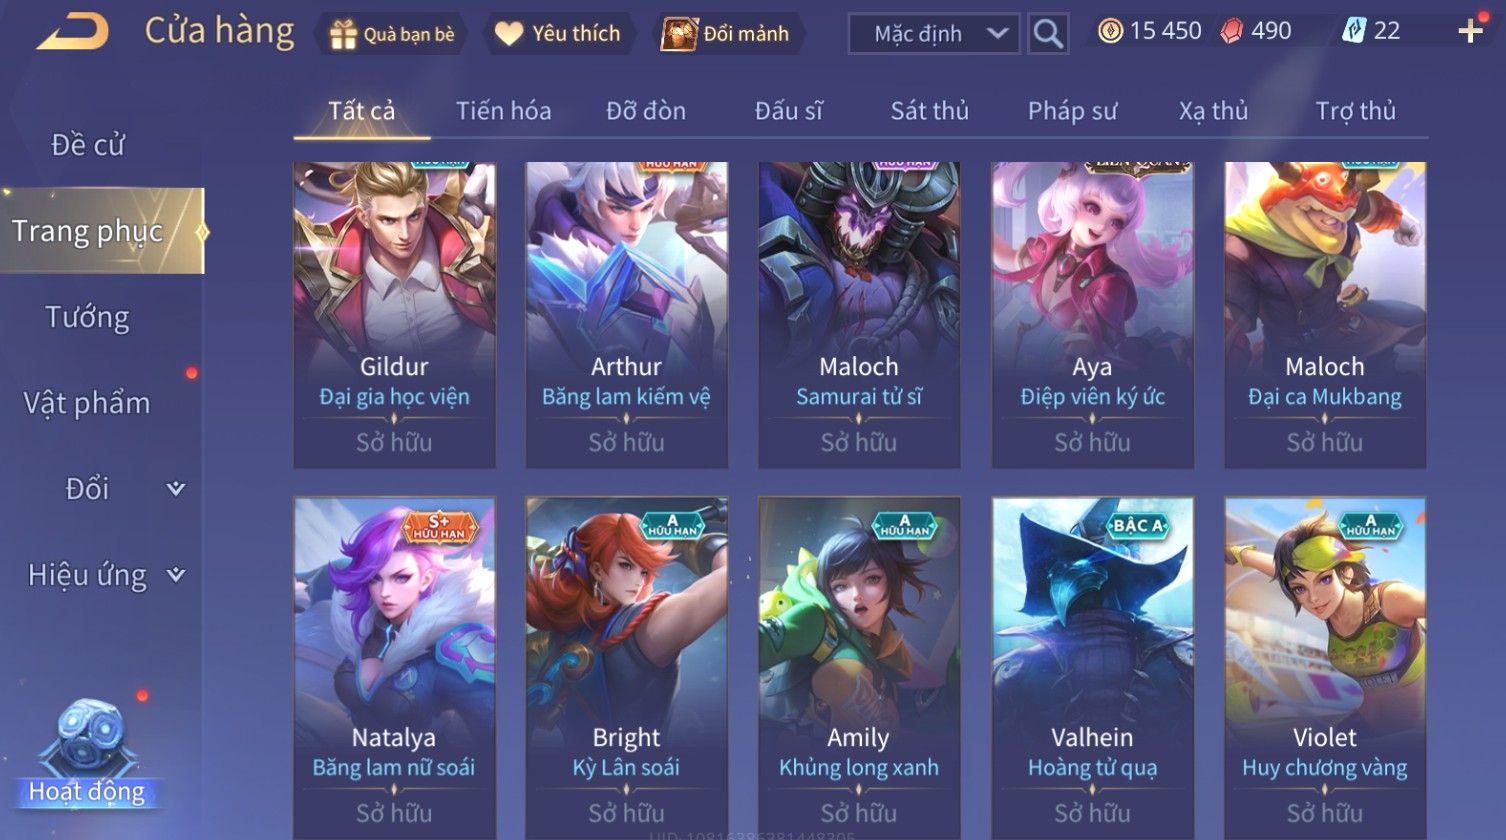Select the Đề cử sidebar entry
The height and width of the screenshot is (840, 1506).
tap(88, 145)
